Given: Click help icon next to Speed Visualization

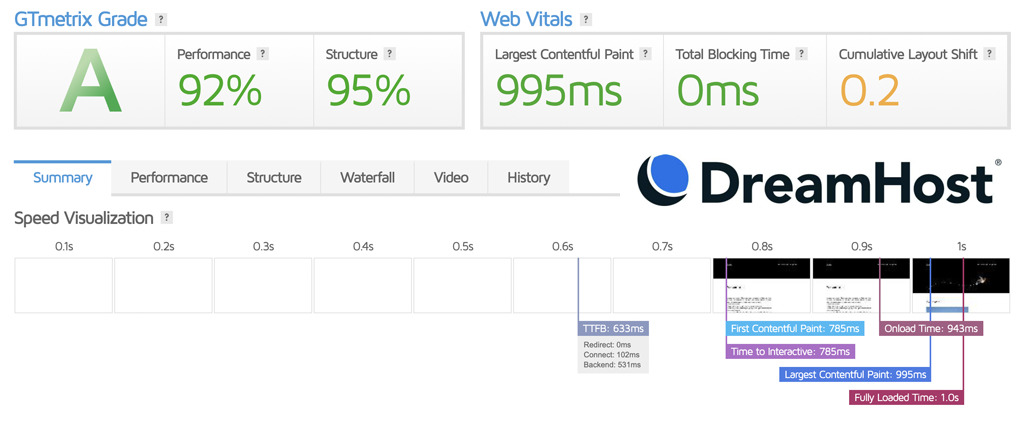Looking at the screenshot, I should pyautogui.click(x=167, y=217).
